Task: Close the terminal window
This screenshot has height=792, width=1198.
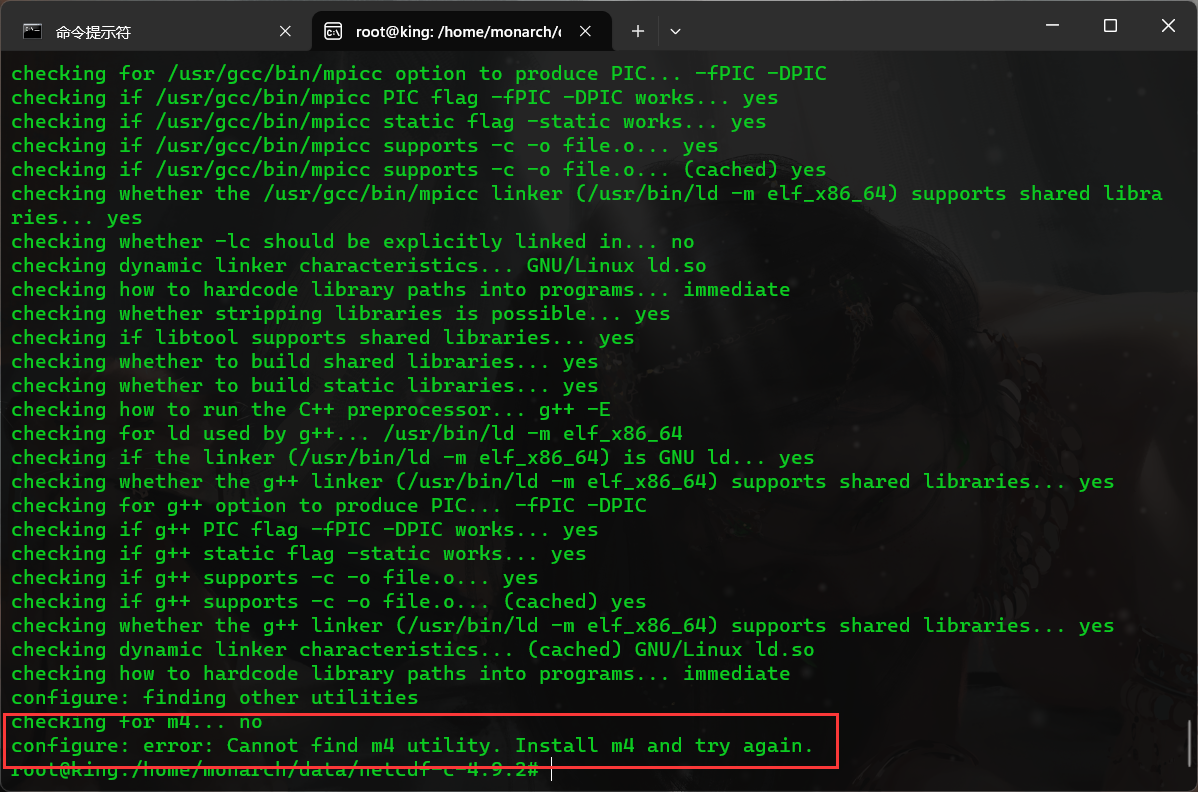Action: pos(1168,25)
